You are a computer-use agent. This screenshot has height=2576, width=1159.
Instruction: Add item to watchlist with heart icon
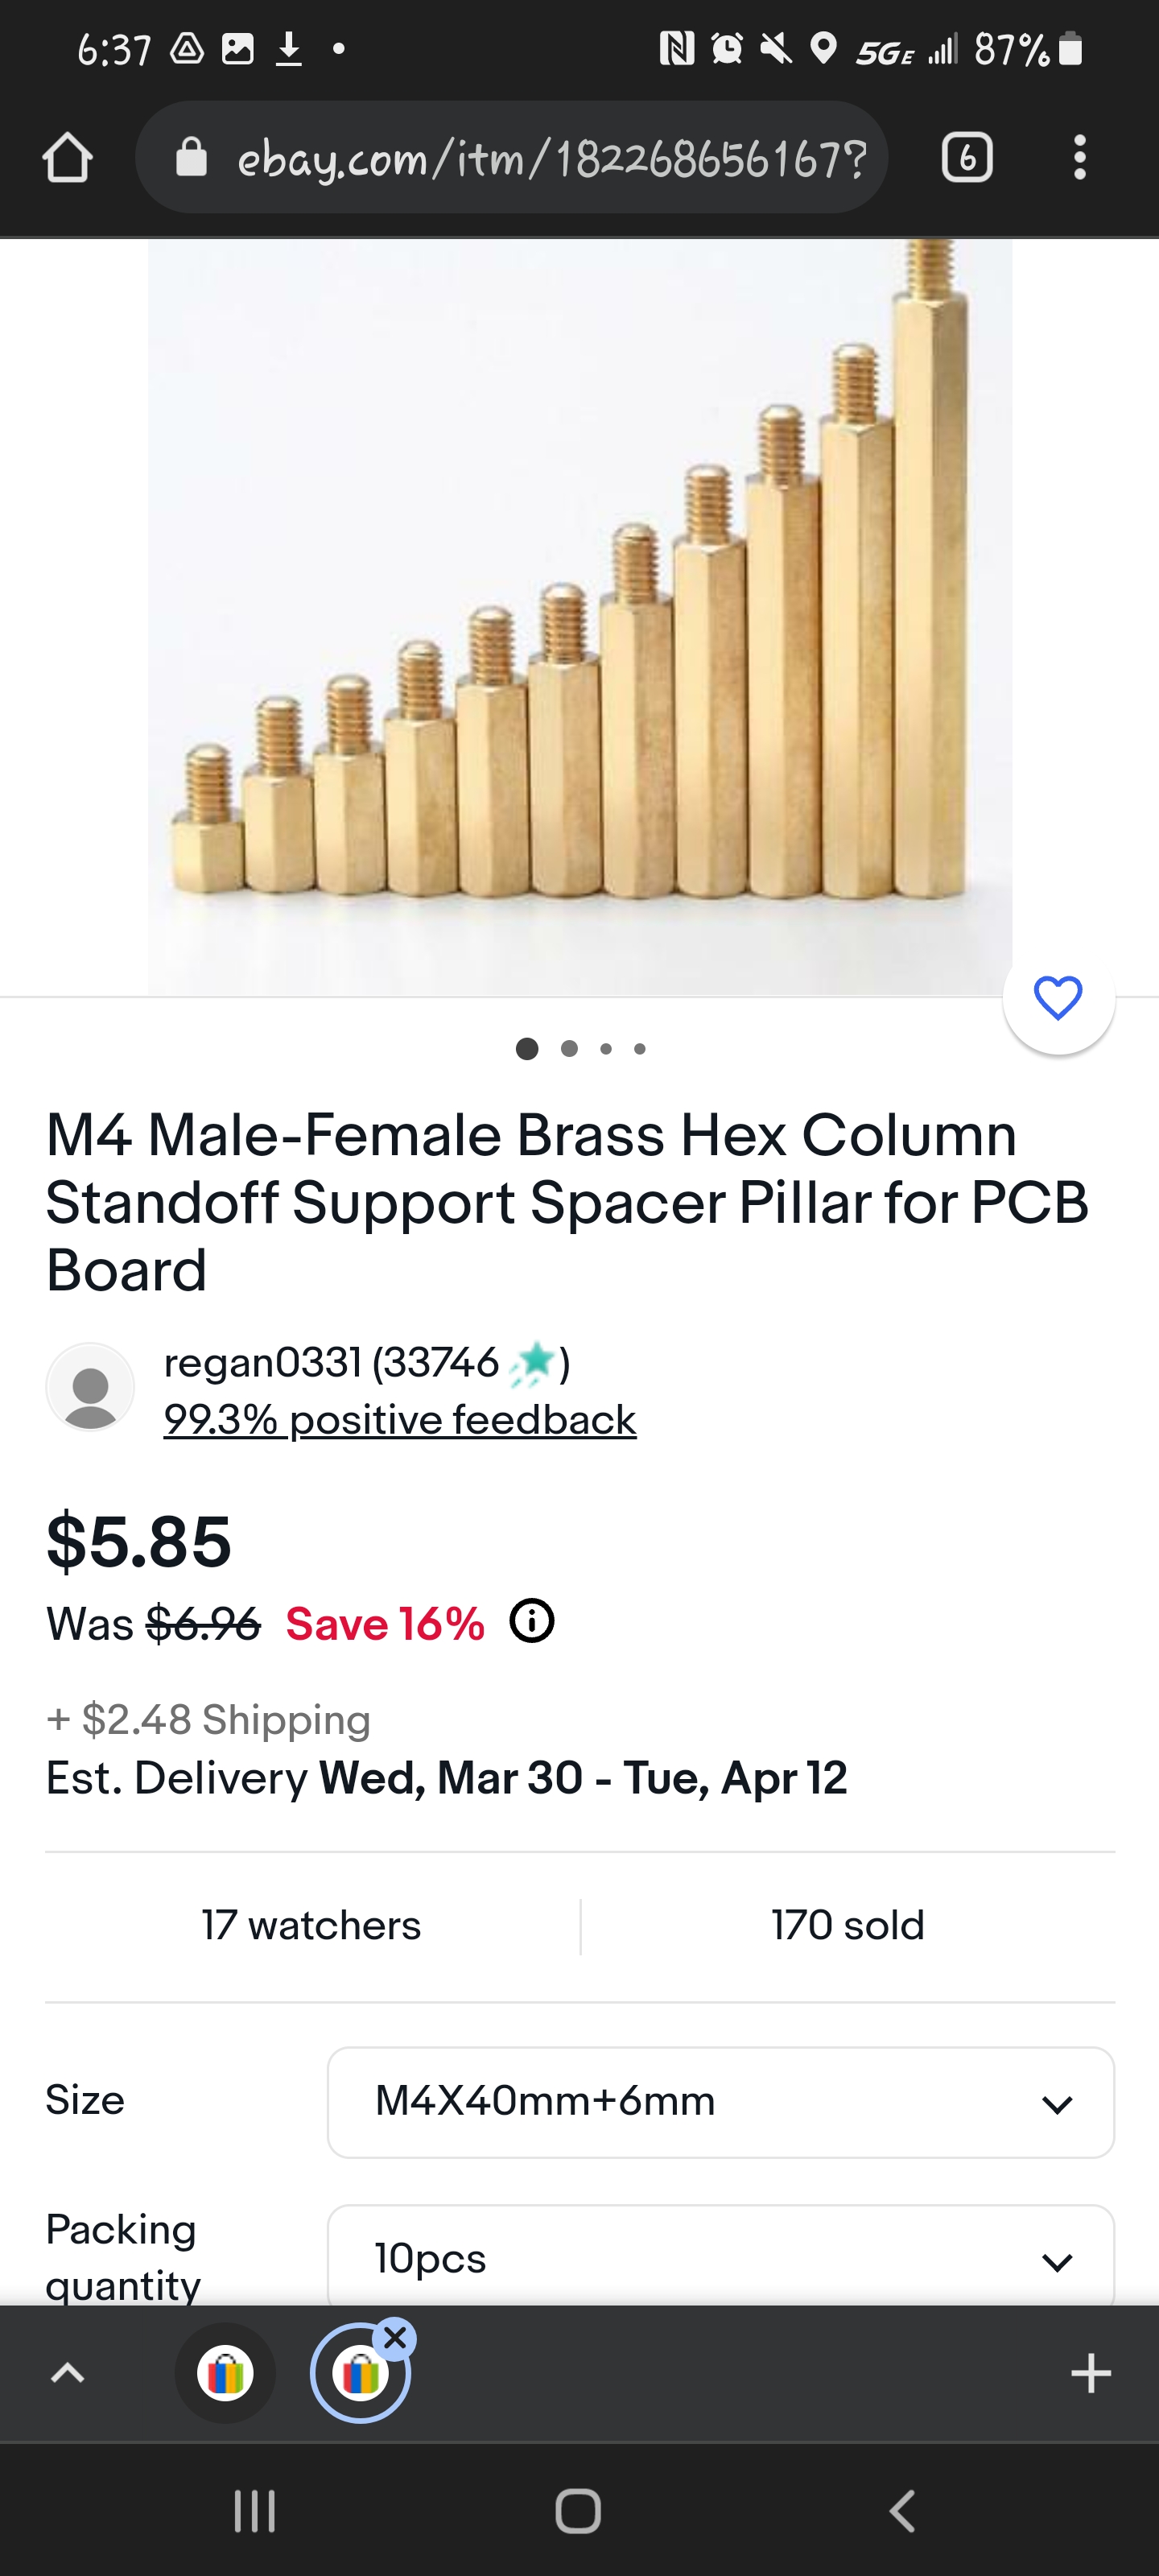[x=1058, y=998]
